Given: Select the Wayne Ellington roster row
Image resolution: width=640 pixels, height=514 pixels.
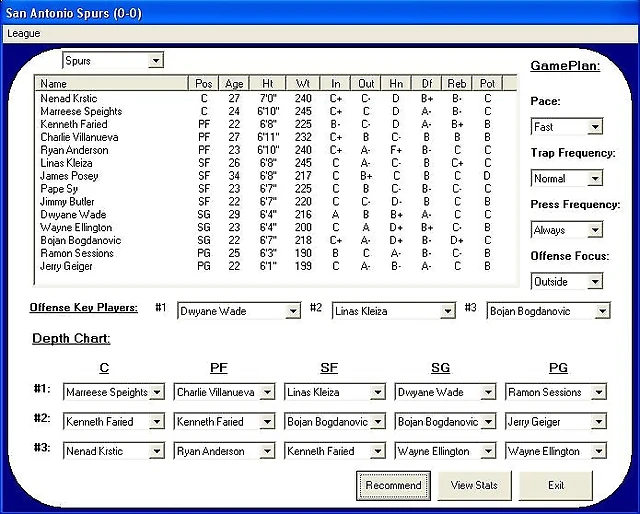Looking at the screenshot, I should click(276, 227).
